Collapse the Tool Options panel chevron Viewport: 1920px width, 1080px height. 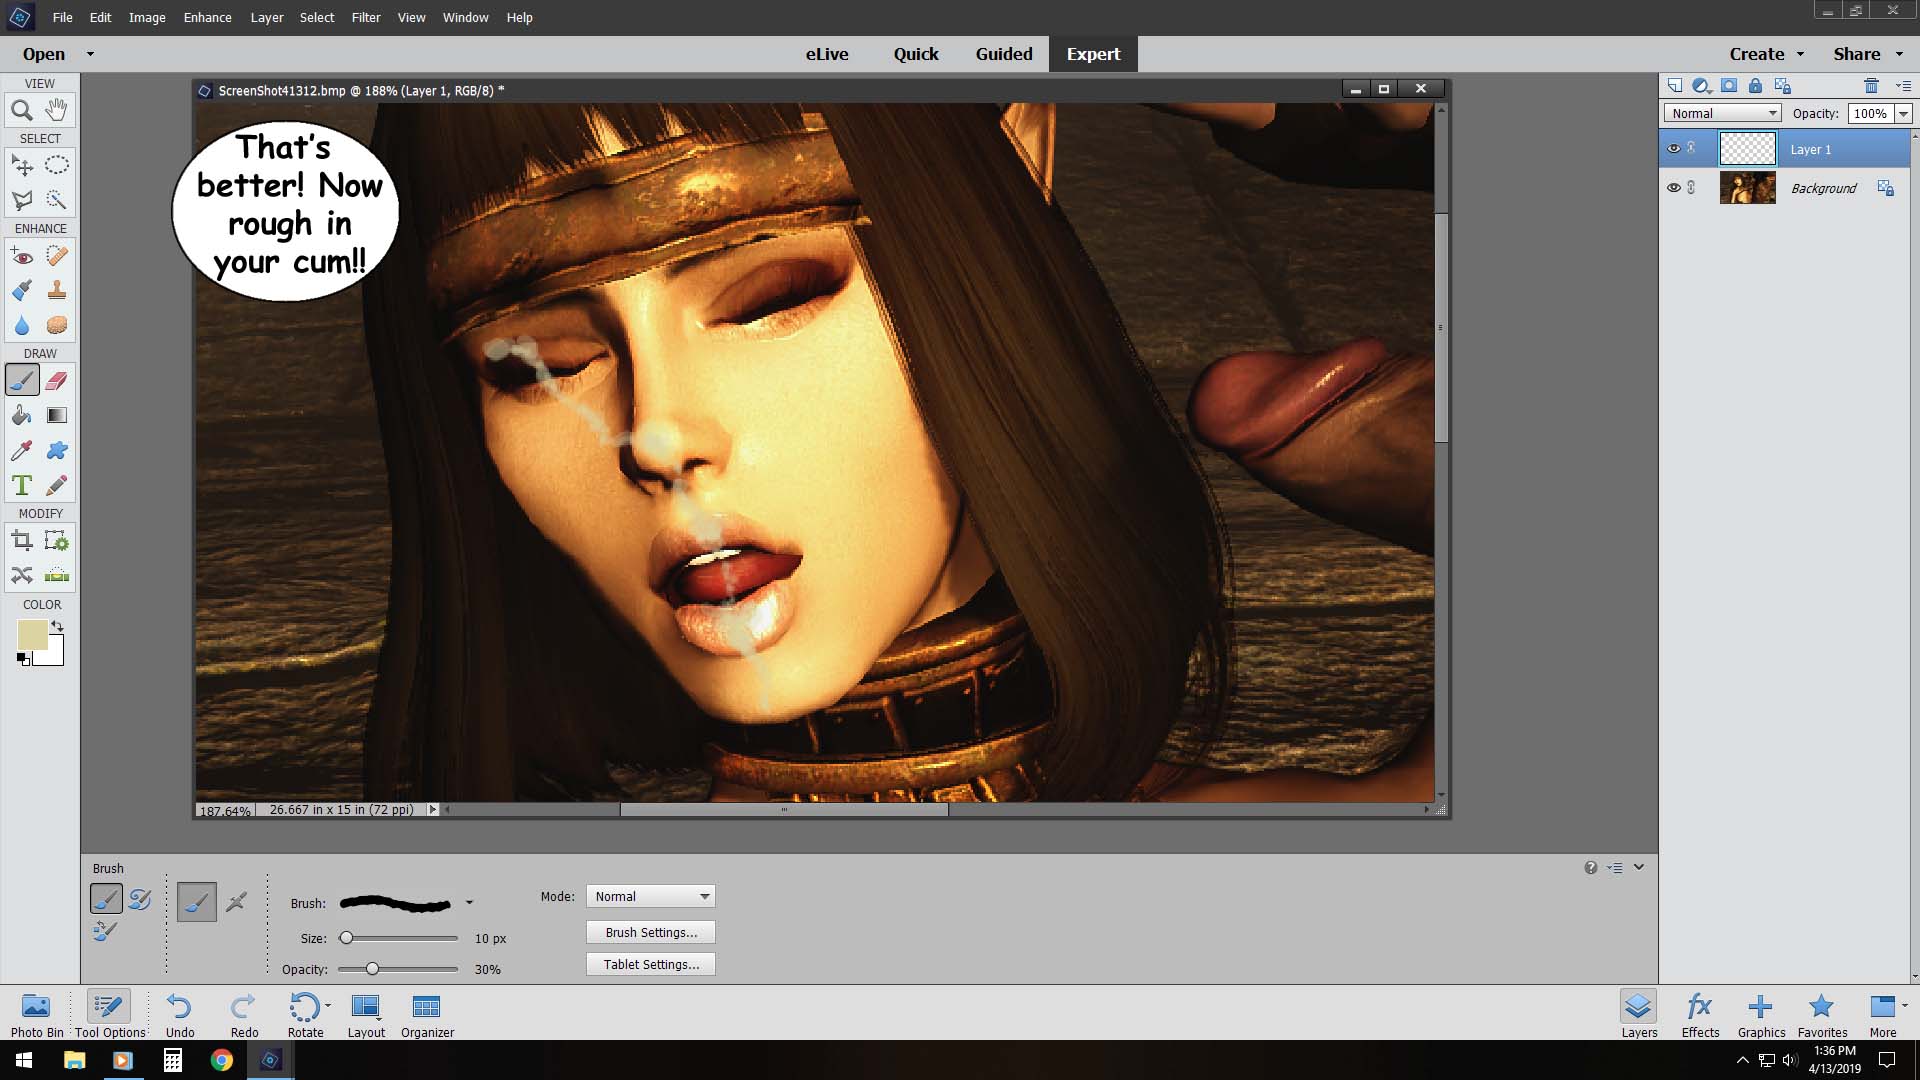pyautogui.click(x=1639, y=867)
